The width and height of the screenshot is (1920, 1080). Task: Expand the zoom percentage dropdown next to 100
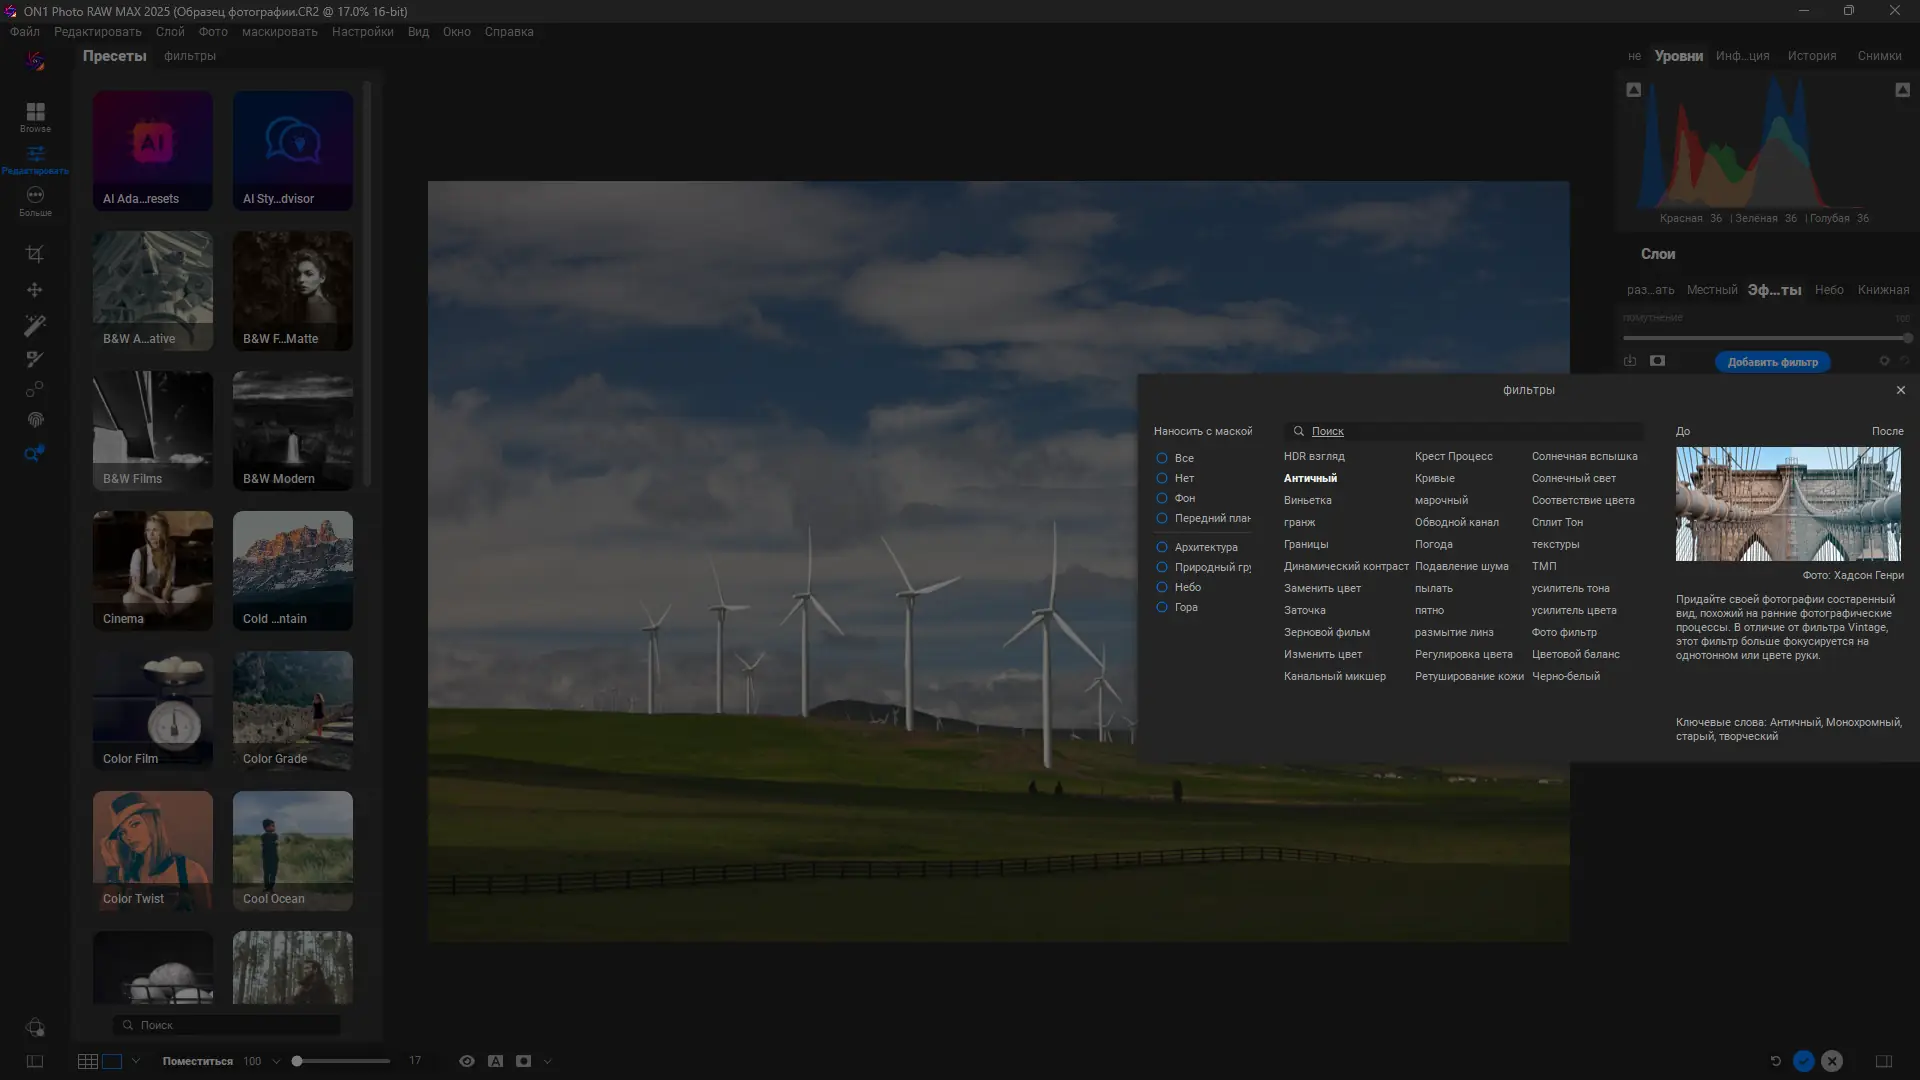pos(277,1061)
